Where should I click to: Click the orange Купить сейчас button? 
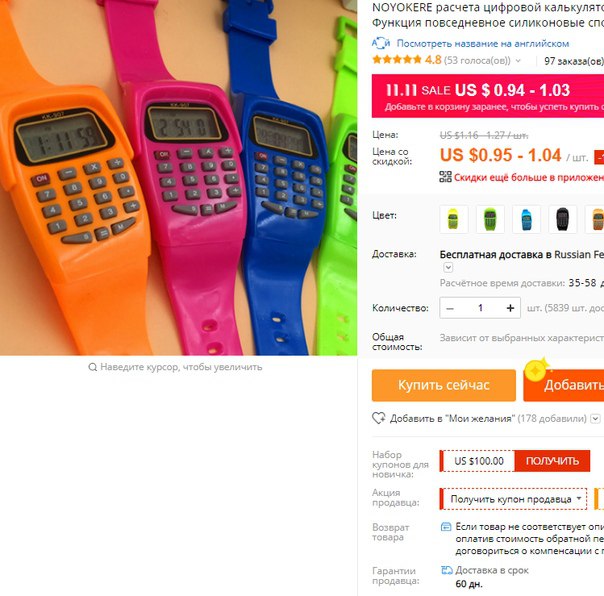[444, 385]
